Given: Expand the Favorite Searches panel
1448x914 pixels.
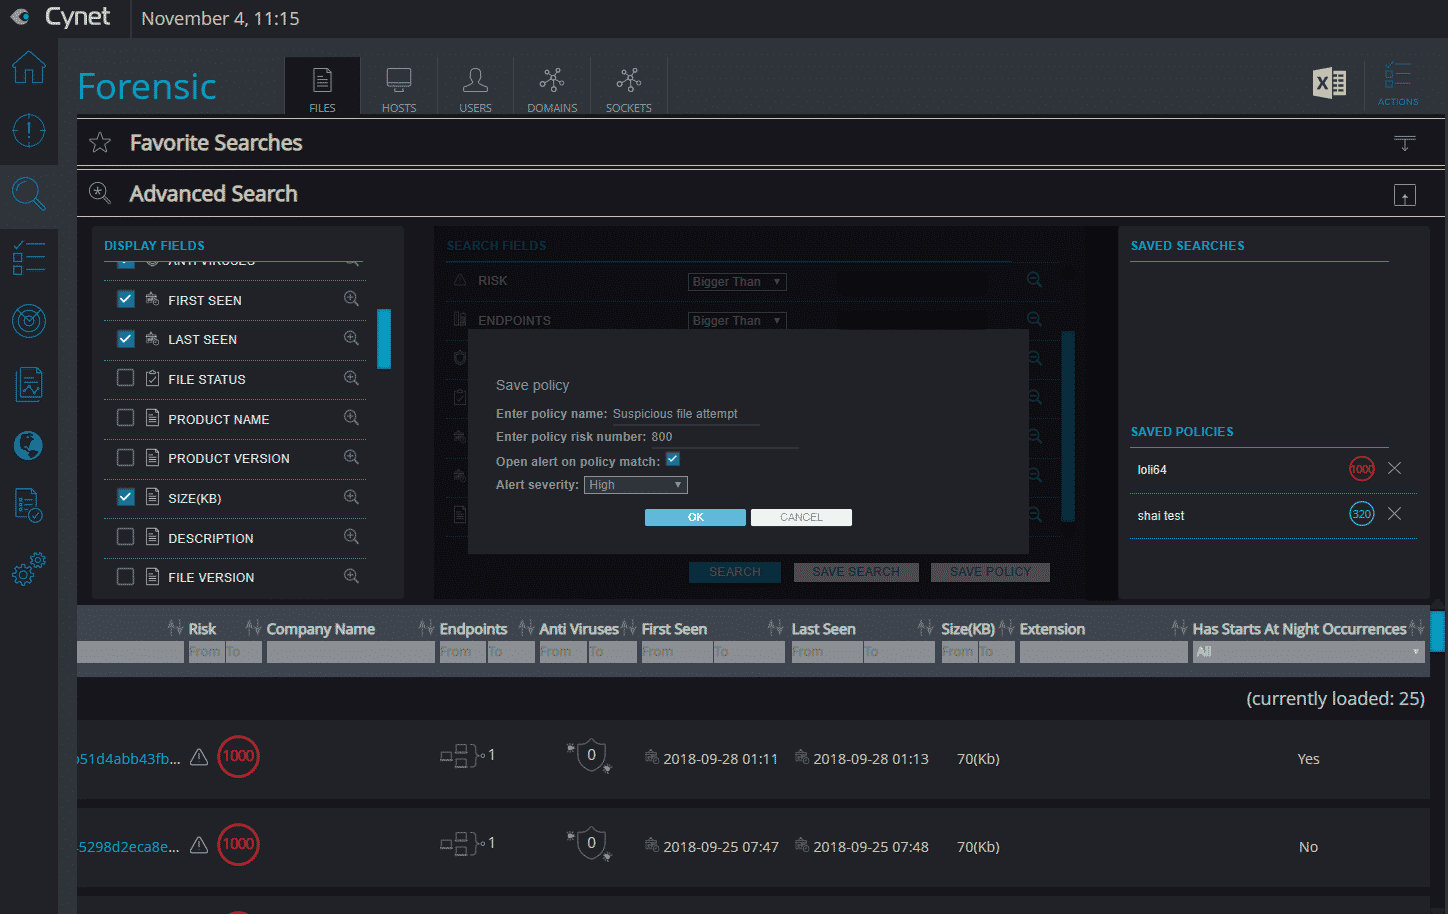Looking at the screenshot, I should (1404, 143).
